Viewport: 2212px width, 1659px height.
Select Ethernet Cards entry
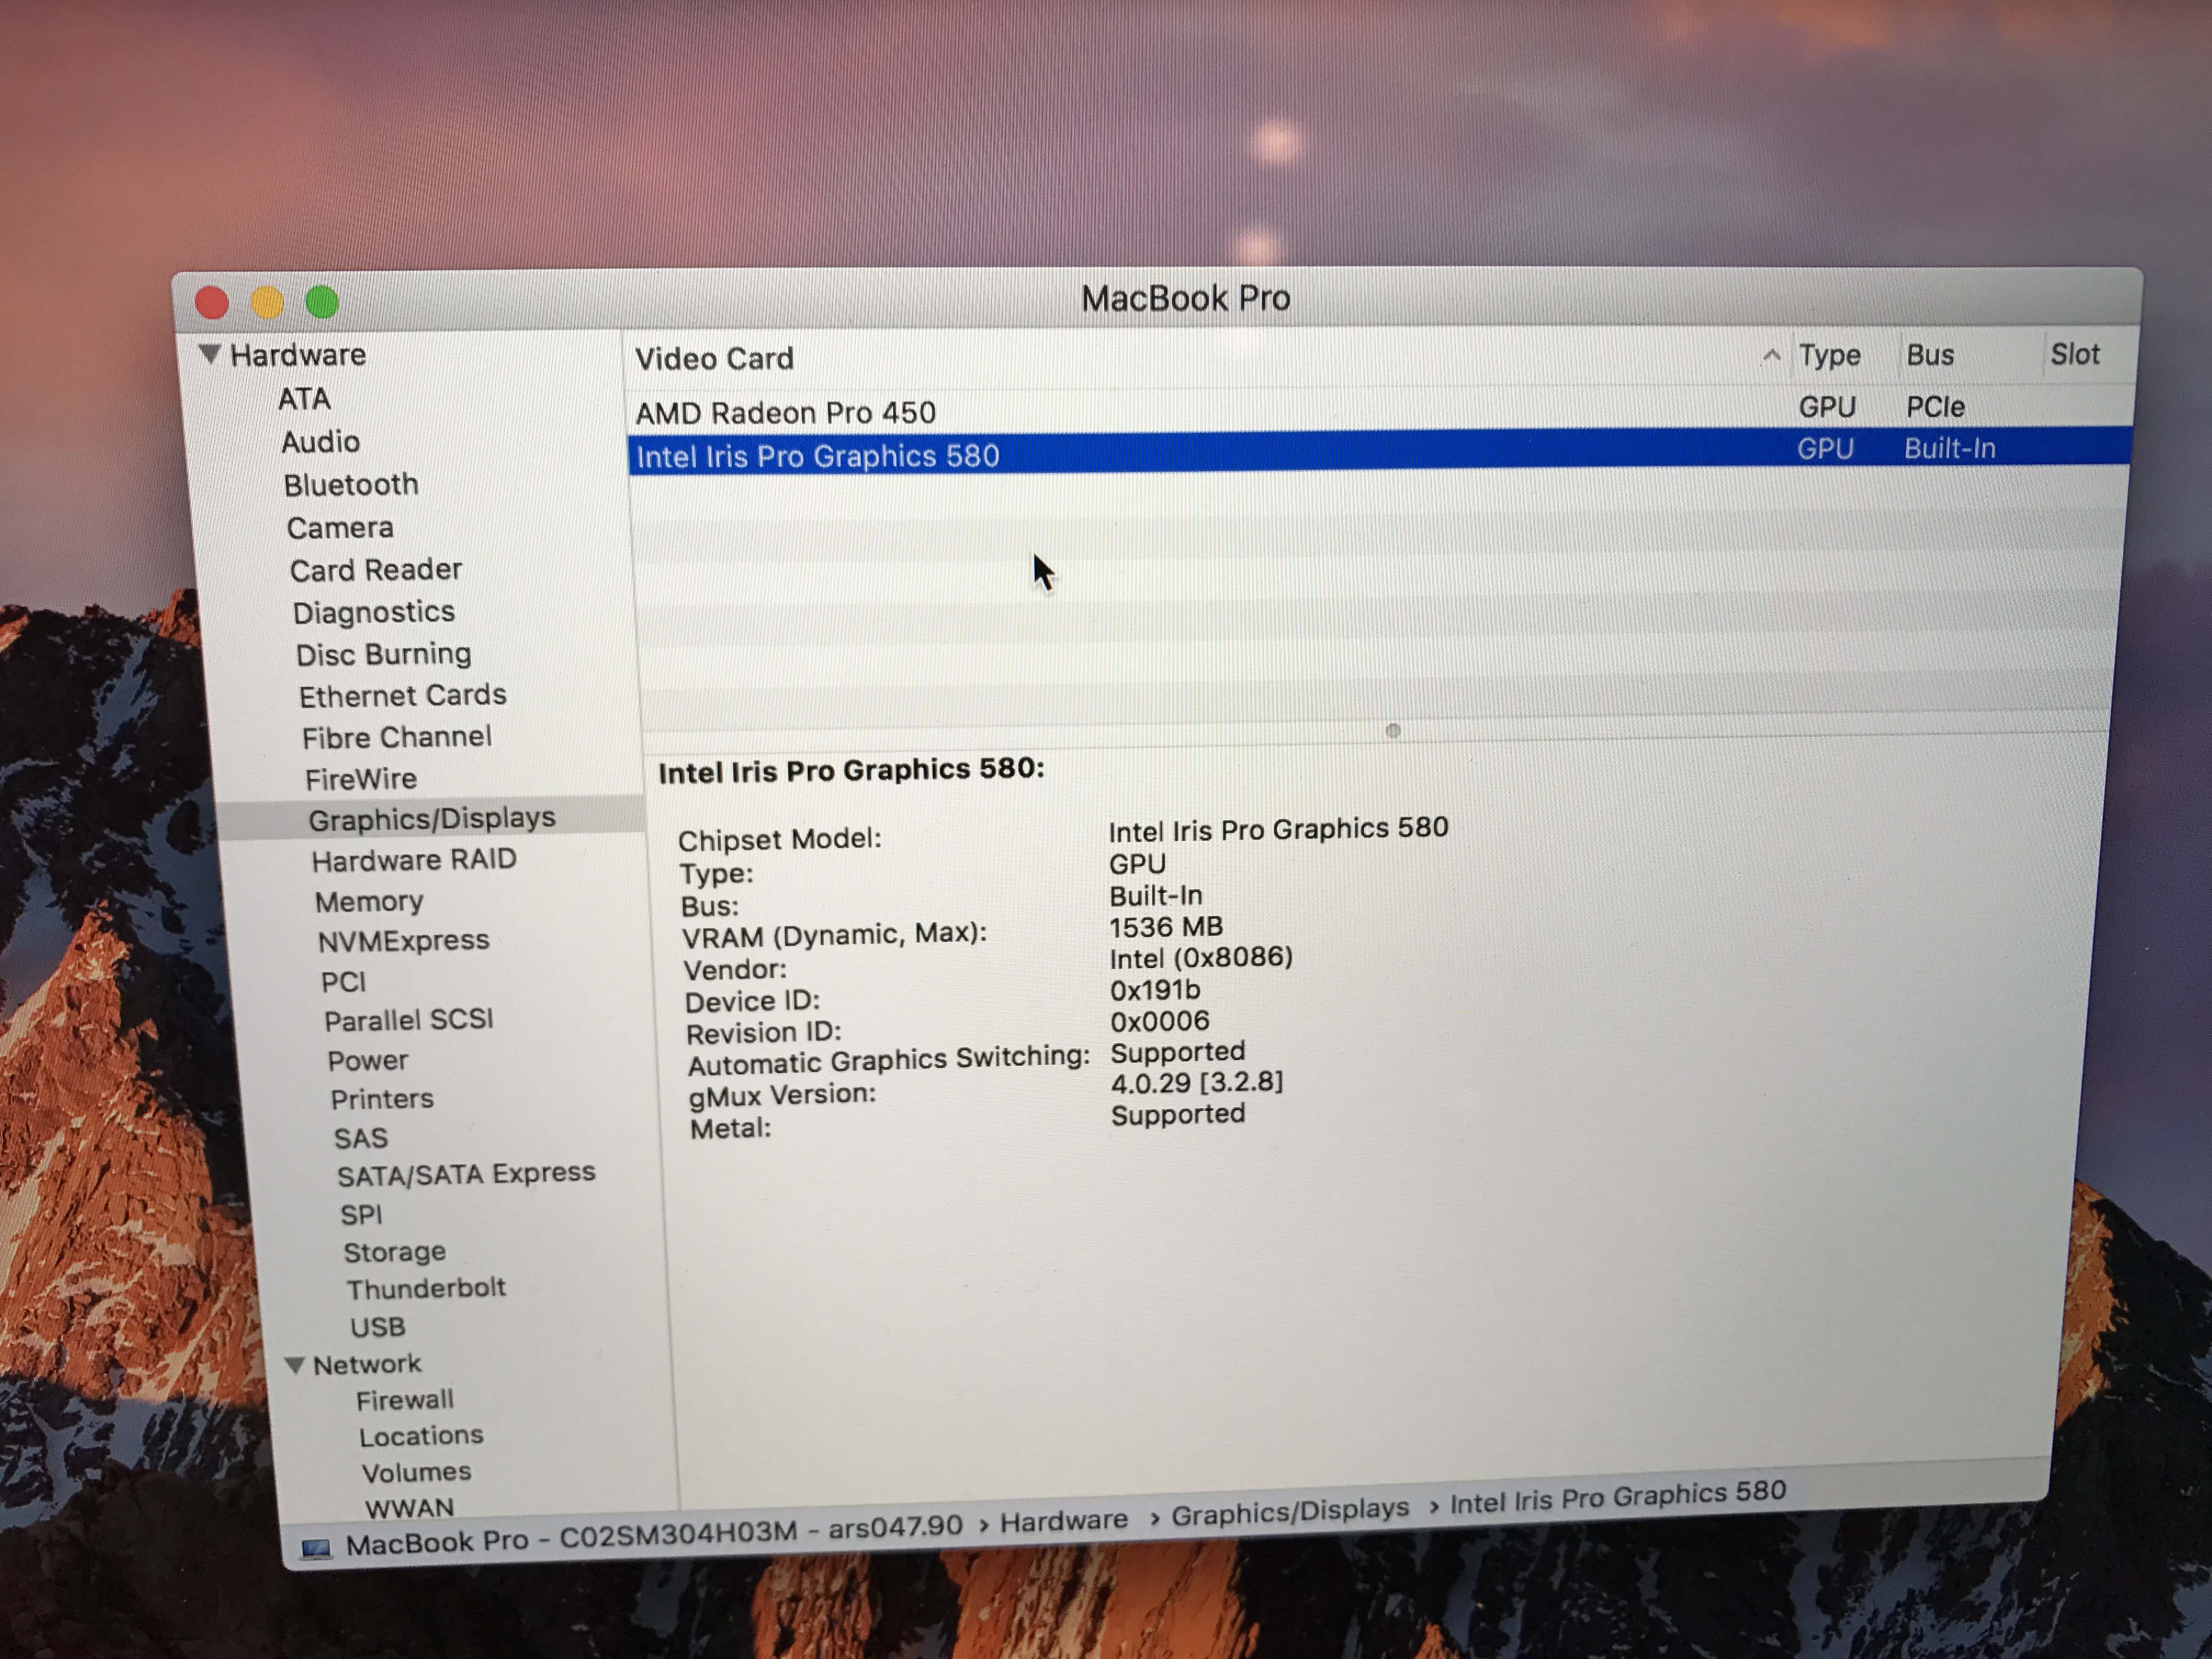coord(403,695)
